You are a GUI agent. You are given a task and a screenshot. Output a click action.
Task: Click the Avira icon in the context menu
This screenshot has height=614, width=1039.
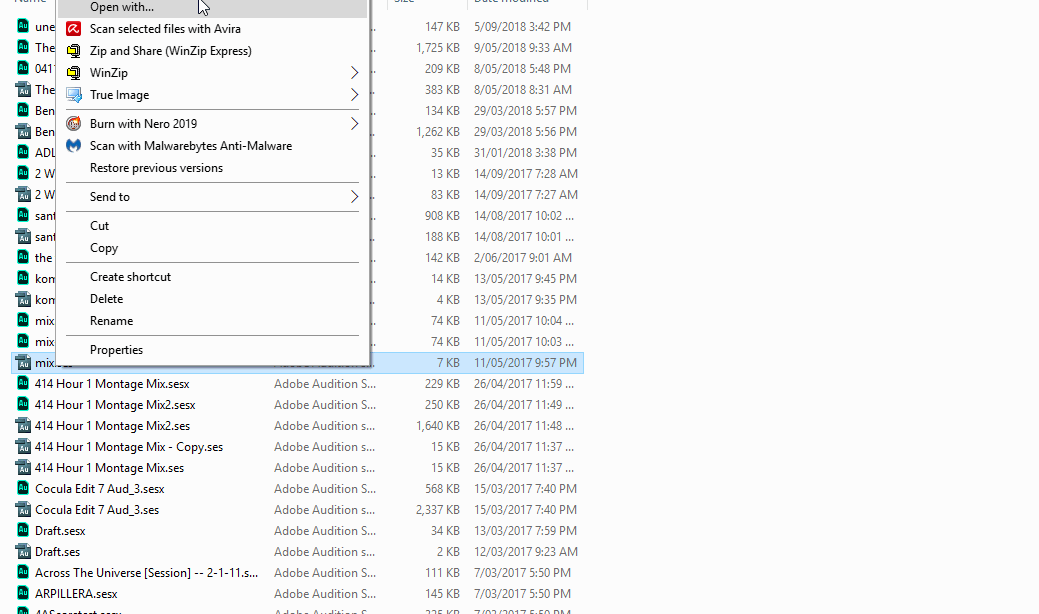click(x=74, y=28)
